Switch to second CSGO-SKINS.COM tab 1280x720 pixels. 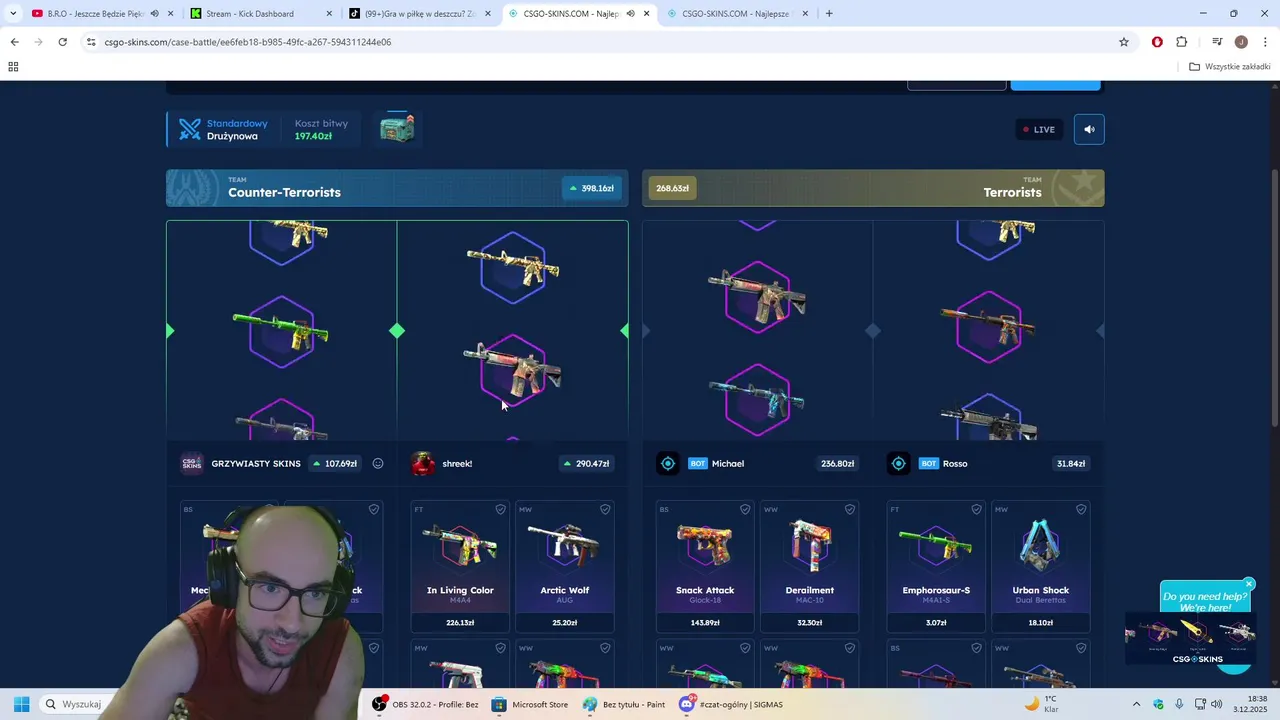pyautogui.click(x=737, y=14)
